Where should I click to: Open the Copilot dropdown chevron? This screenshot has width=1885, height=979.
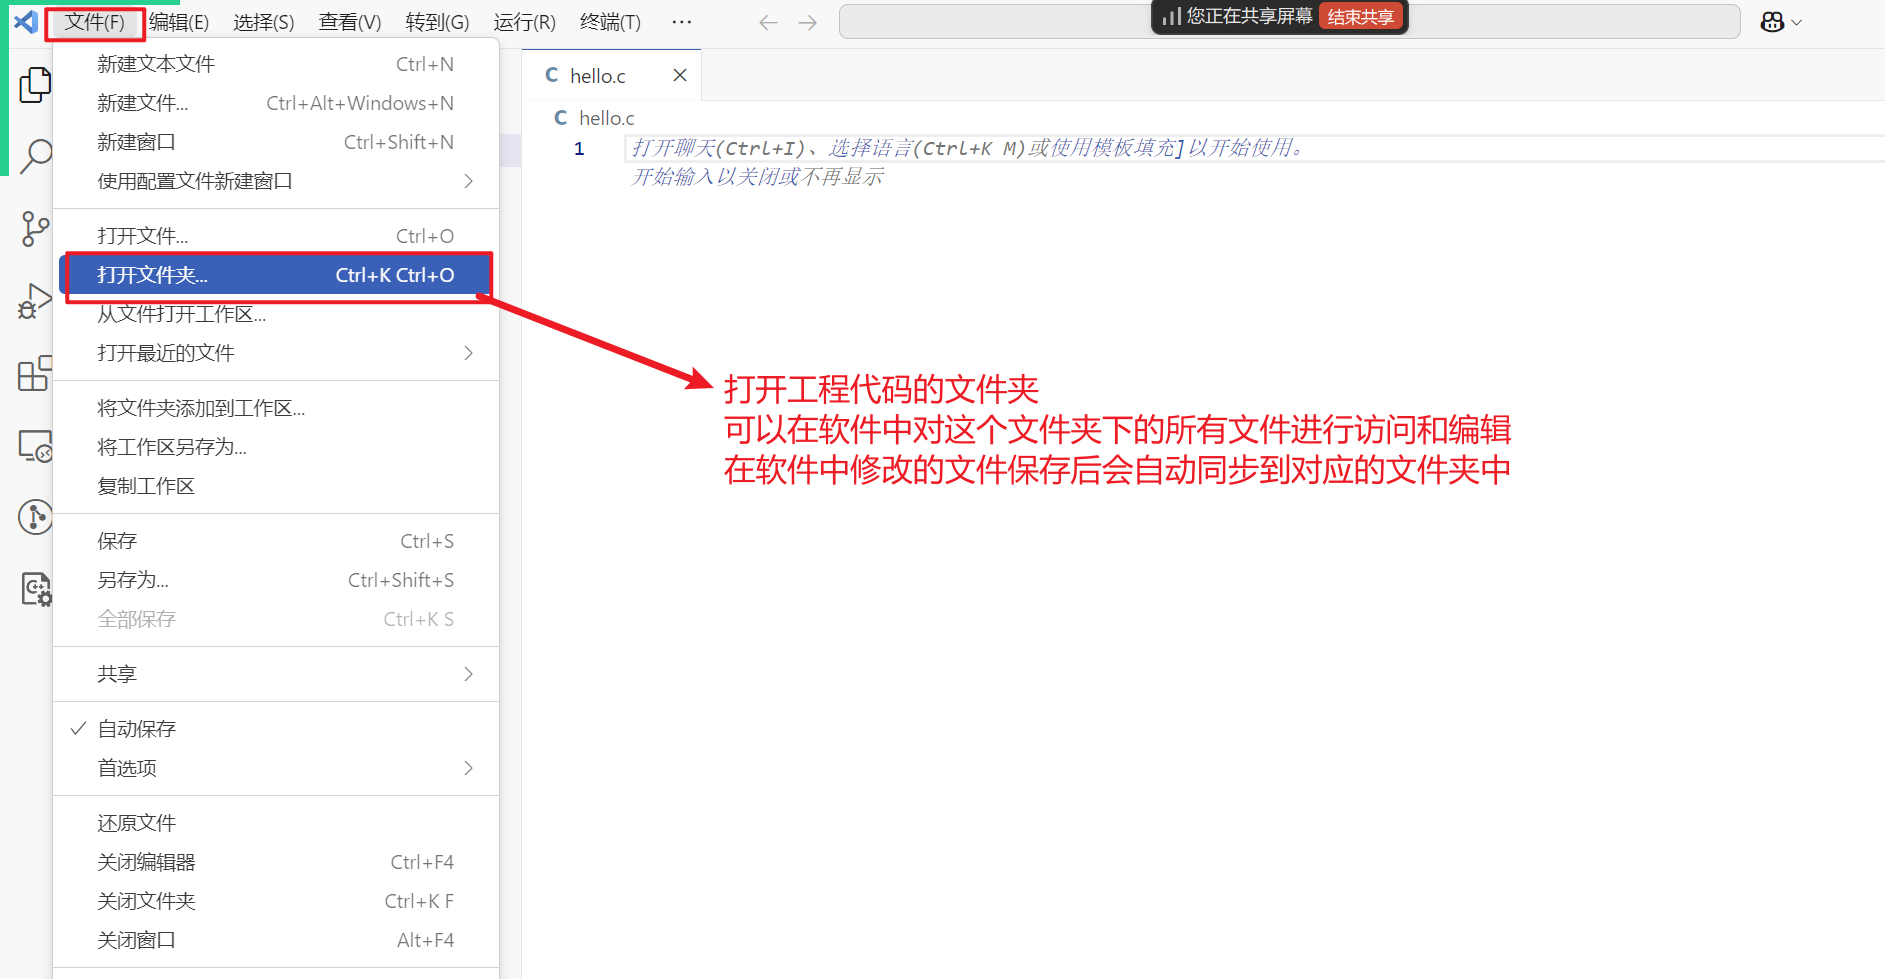[x=1797, y=22]
